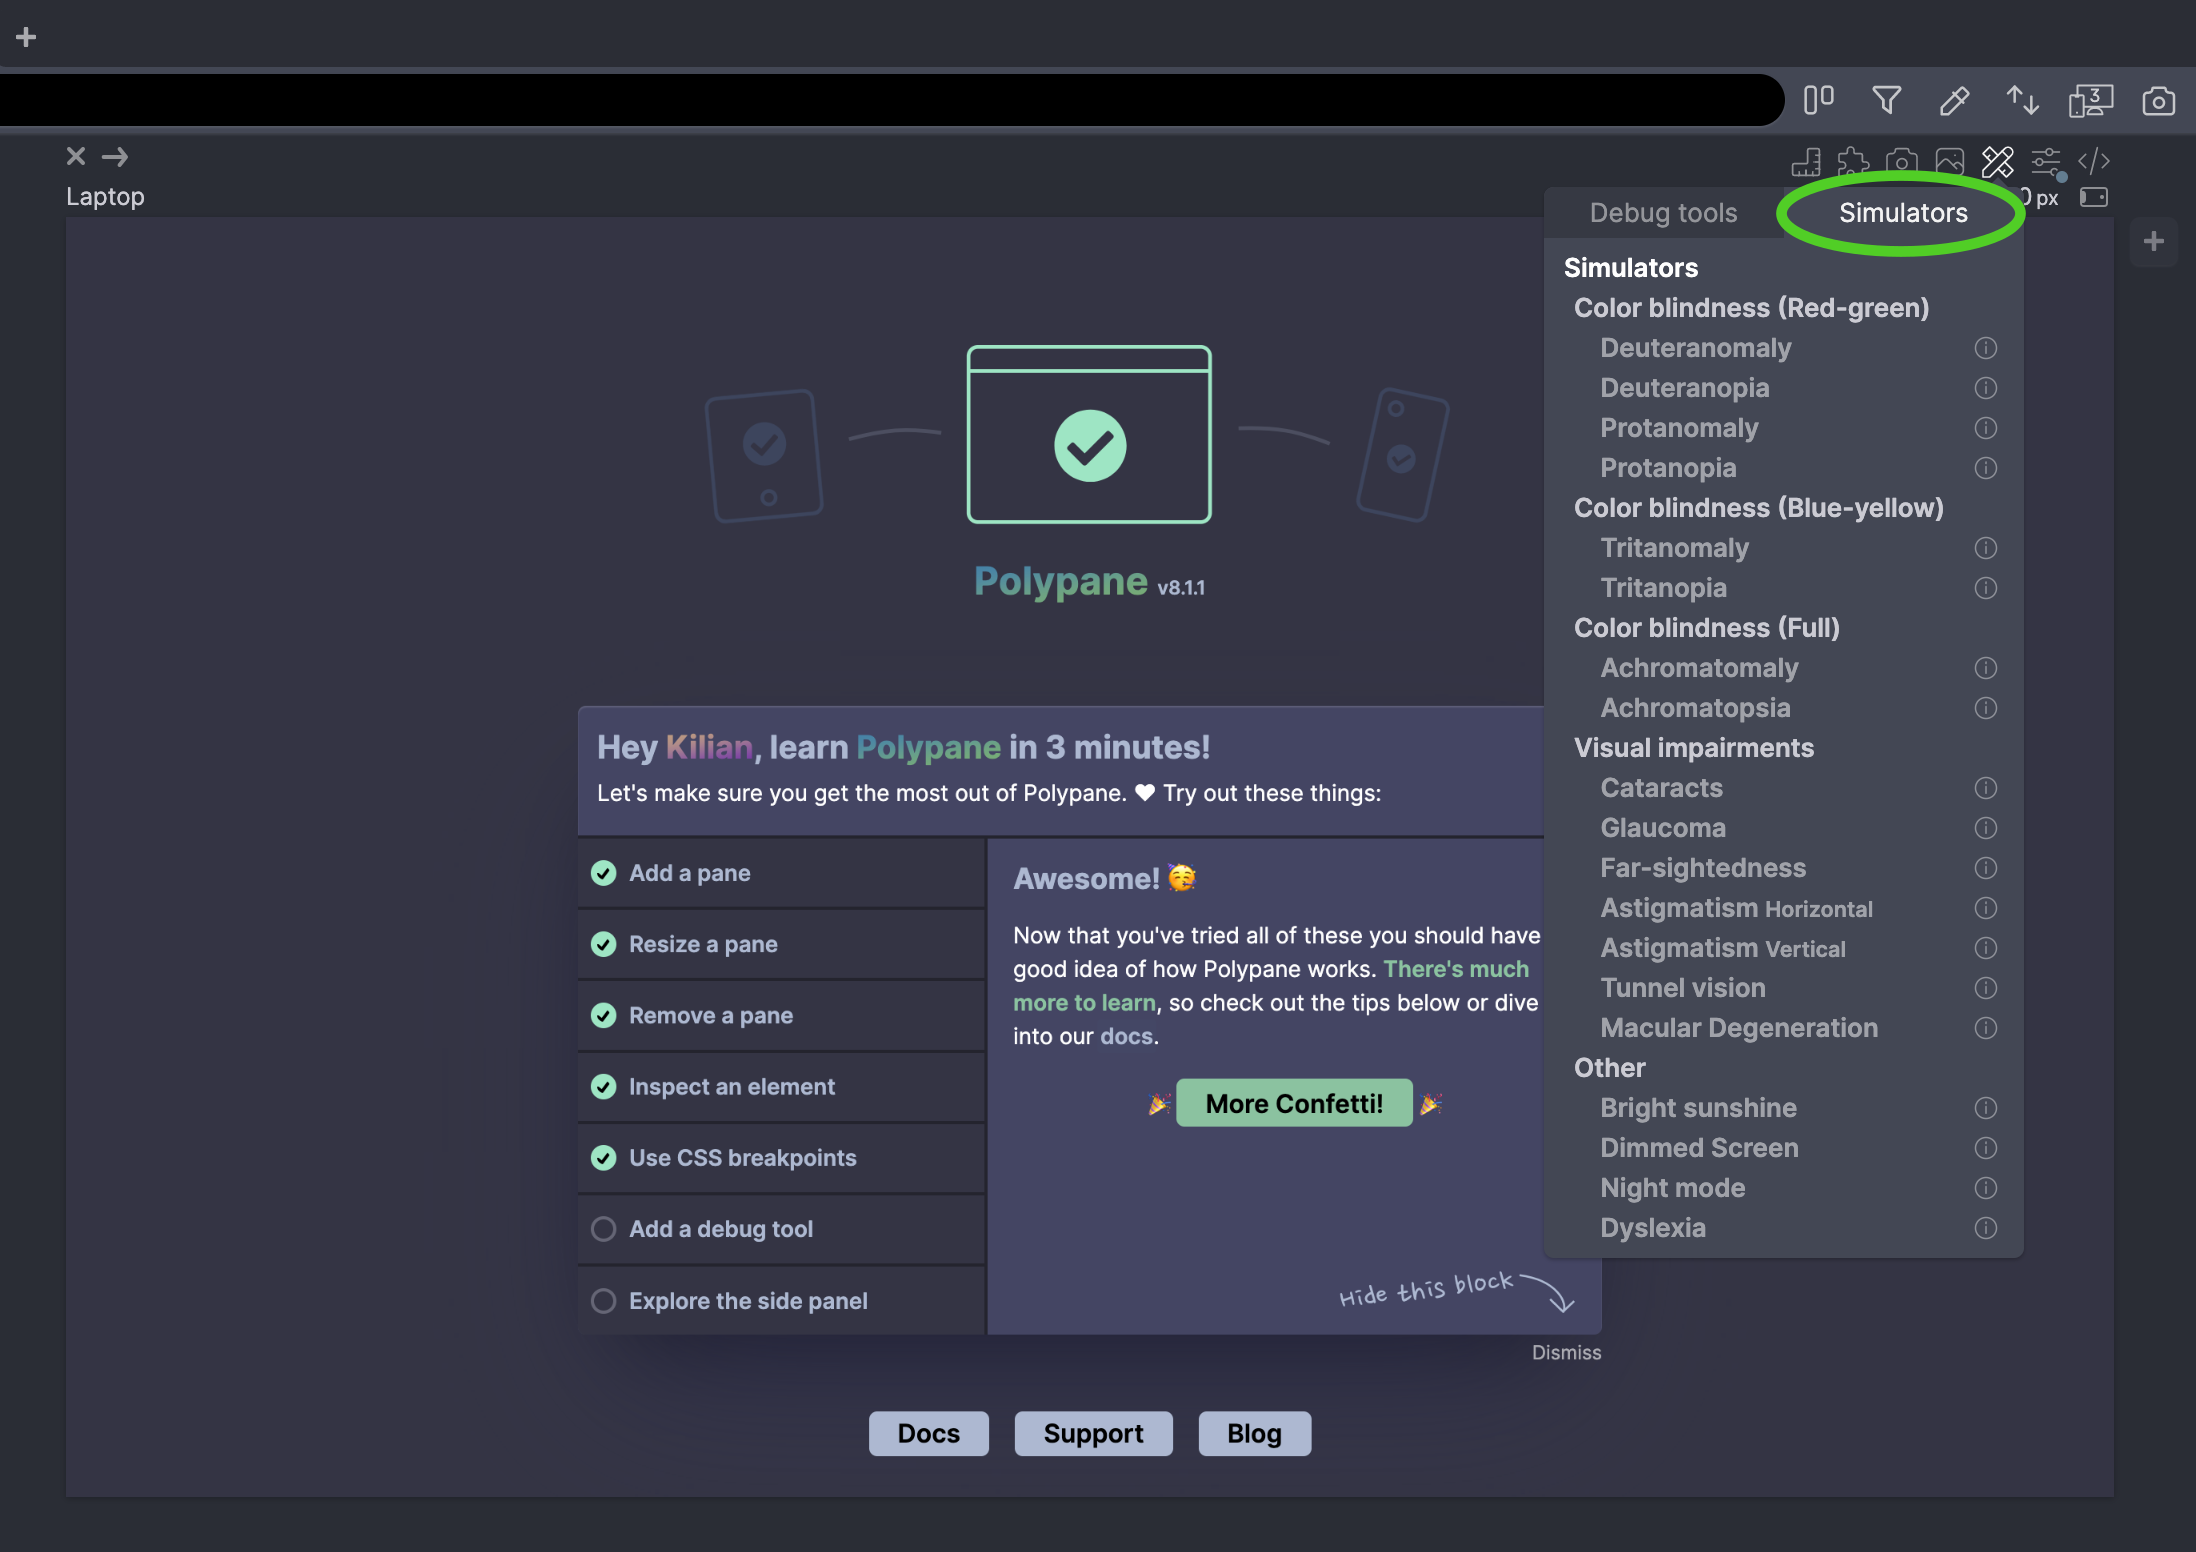Enable the Deuteranomaly simulator

[1695, 348]
